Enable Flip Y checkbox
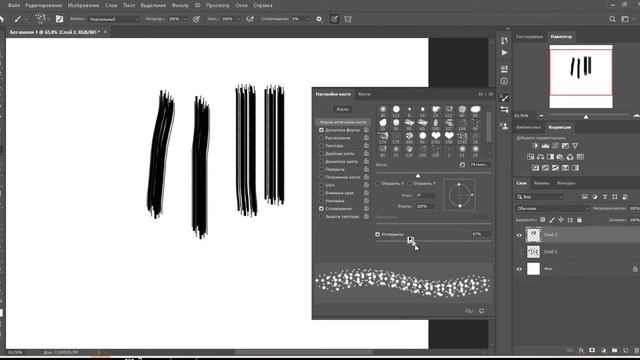This screenshot has width=640, height=360. point(409,183)
